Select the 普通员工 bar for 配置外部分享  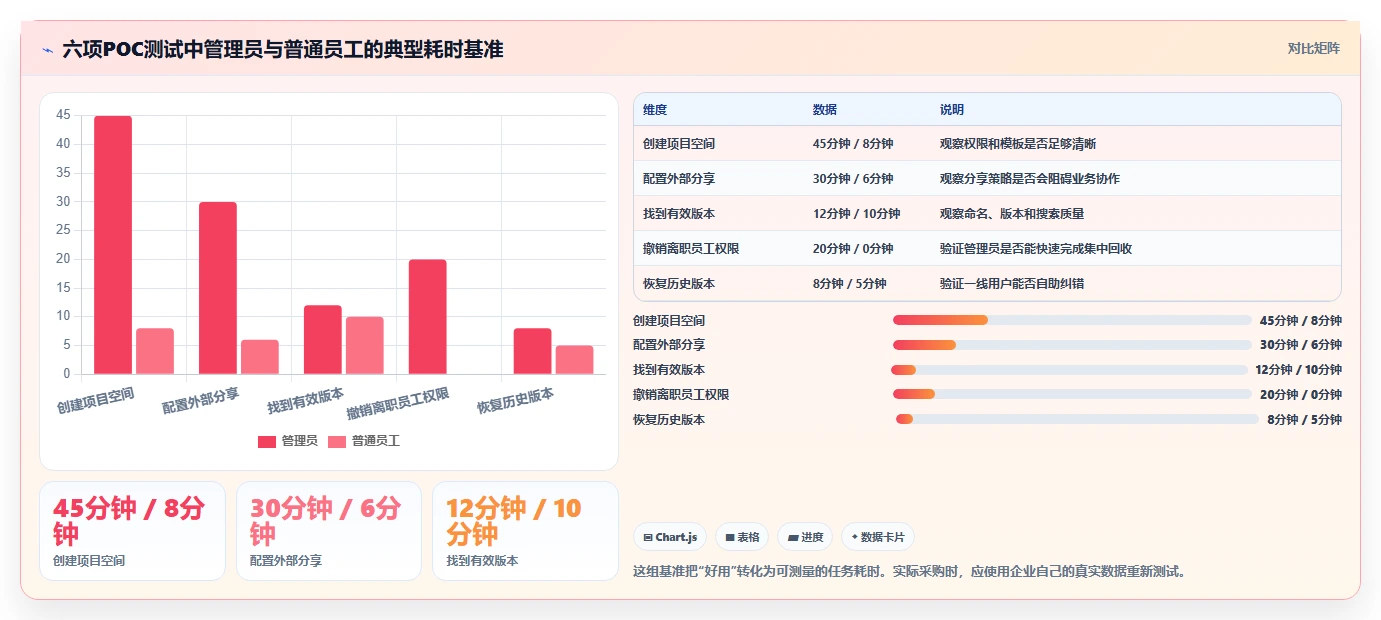tap(260, 357)
